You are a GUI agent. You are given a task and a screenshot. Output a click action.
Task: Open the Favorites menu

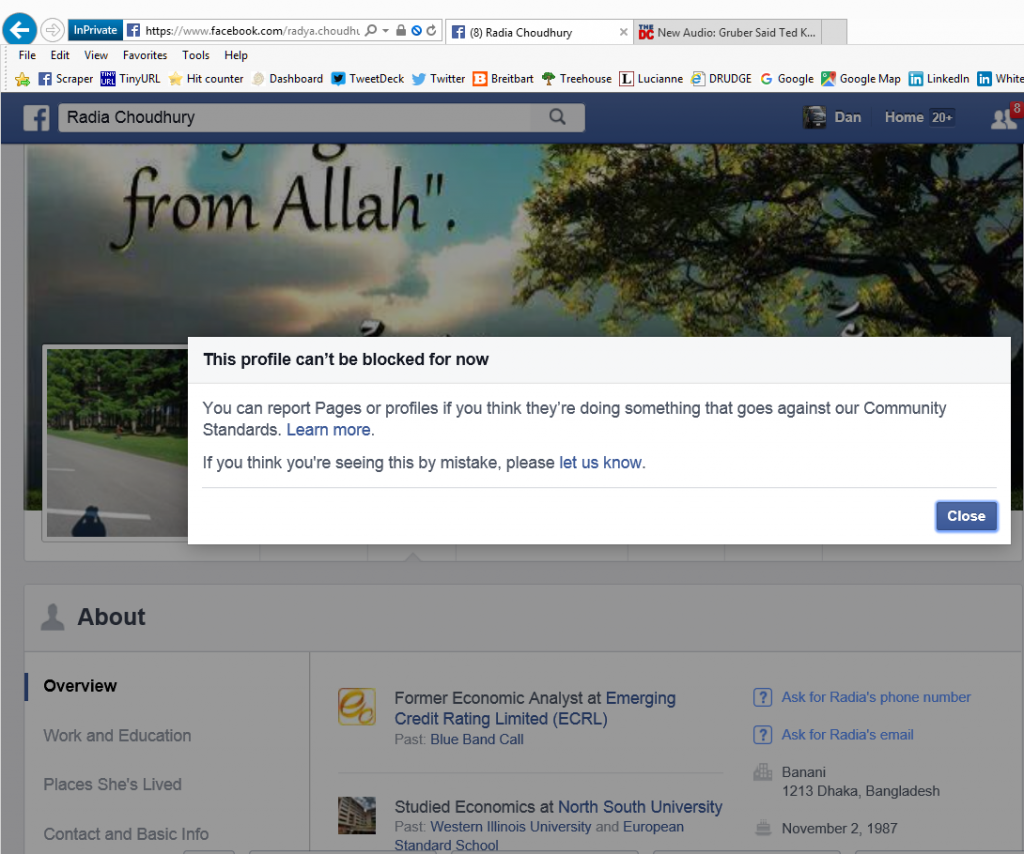(x=145, y=55)
